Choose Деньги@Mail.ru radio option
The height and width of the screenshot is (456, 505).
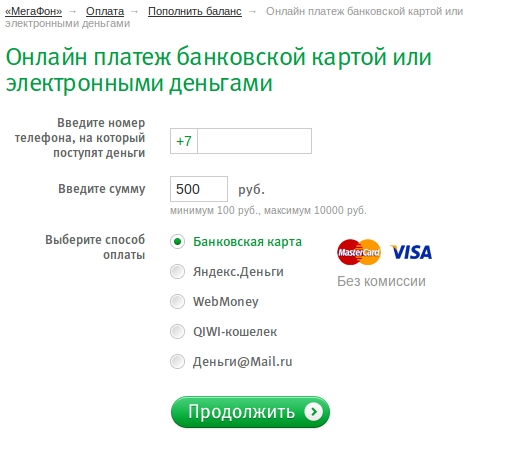tap(177, 362)
